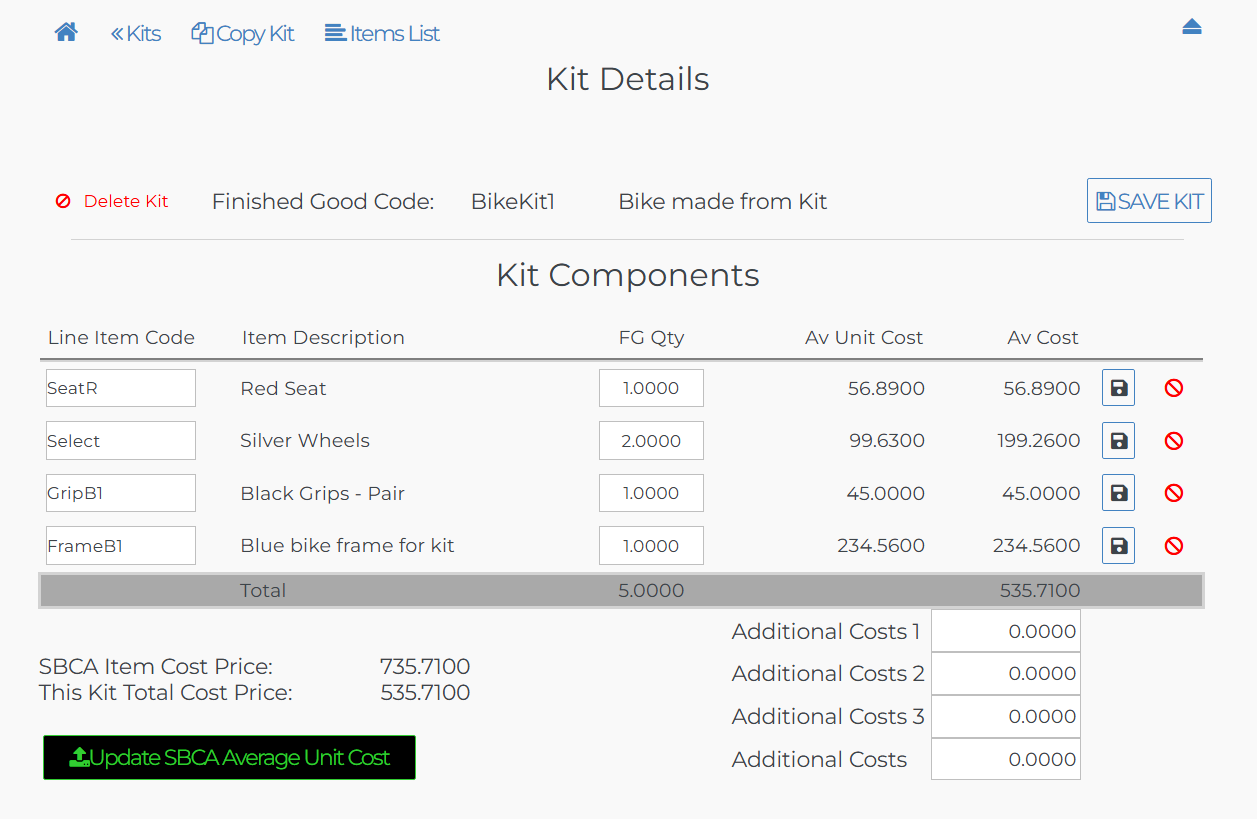Save the Red Seat line item
This screenshot has height=819, width=1257.
1118,388
